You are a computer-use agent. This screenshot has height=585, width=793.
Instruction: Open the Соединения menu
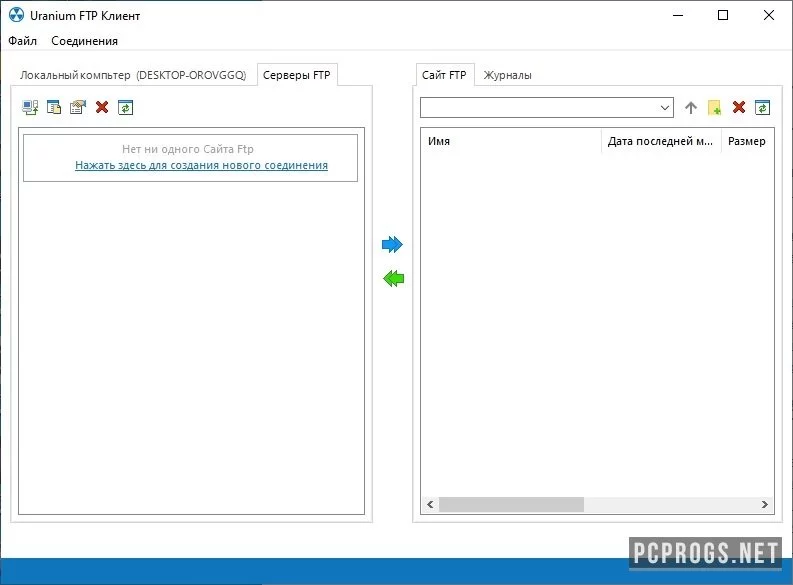pyautogui.click(x=84, y=41)
